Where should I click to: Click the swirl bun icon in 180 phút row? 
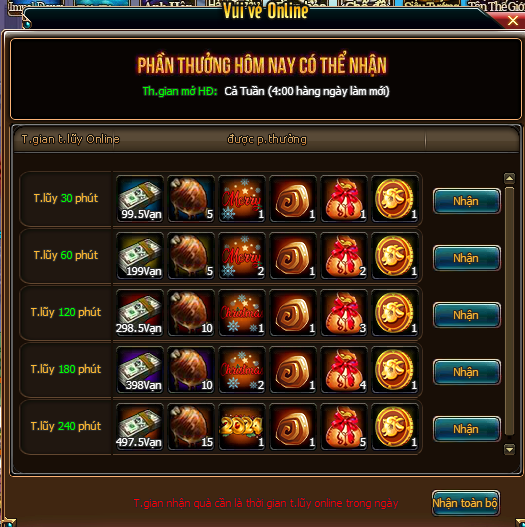tap(293, 370)
